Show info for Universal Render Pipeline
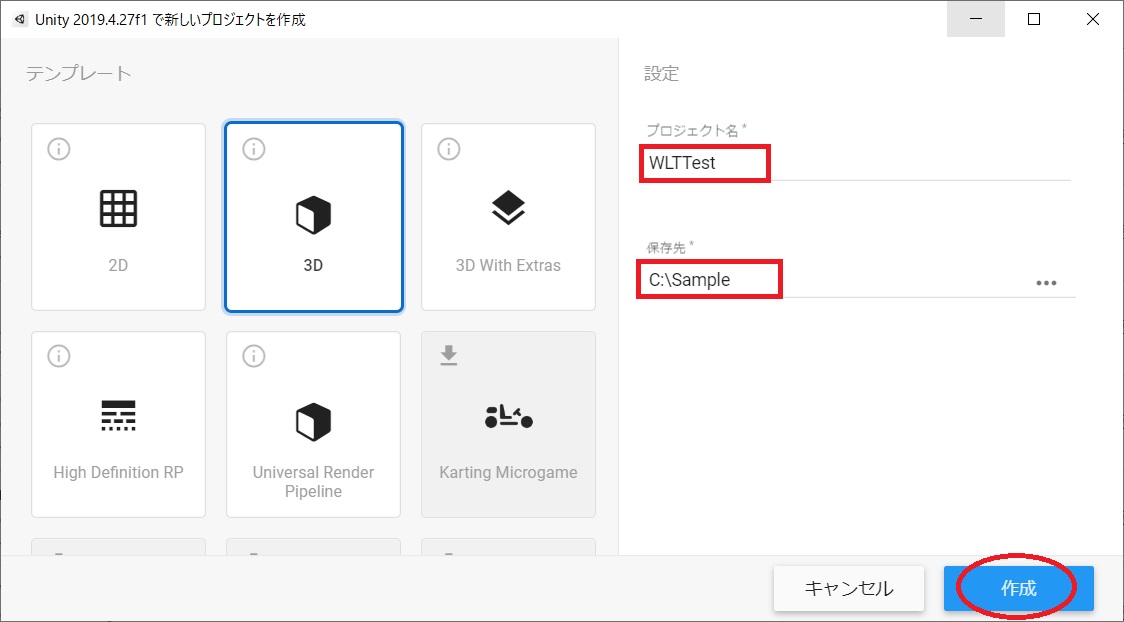This screenshot has width=1124, height=622. click(x=254, y=356)
